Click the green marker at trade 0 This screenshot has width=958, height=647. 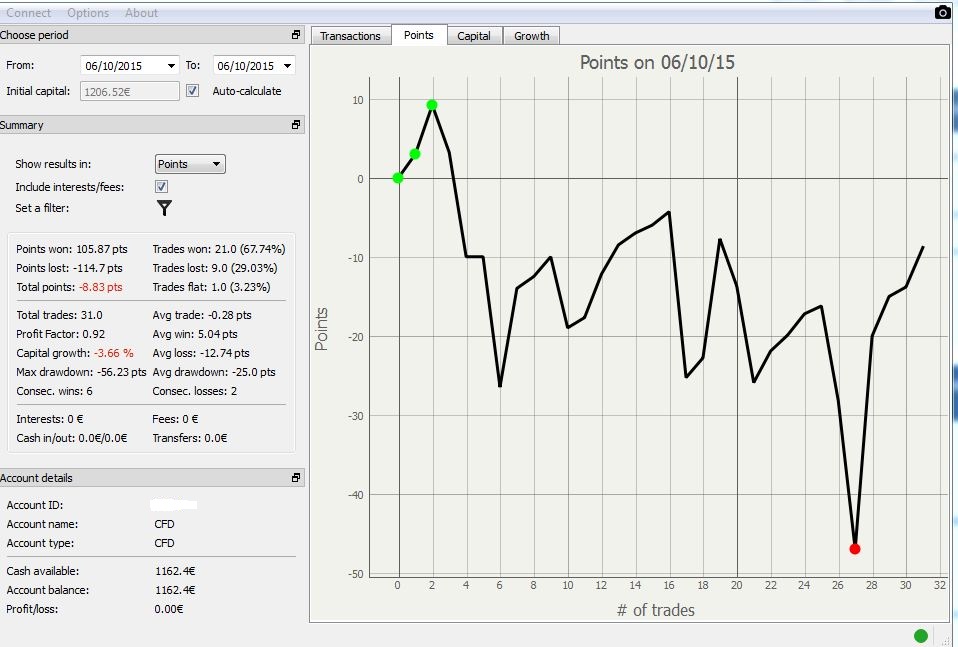coord(398,178)
